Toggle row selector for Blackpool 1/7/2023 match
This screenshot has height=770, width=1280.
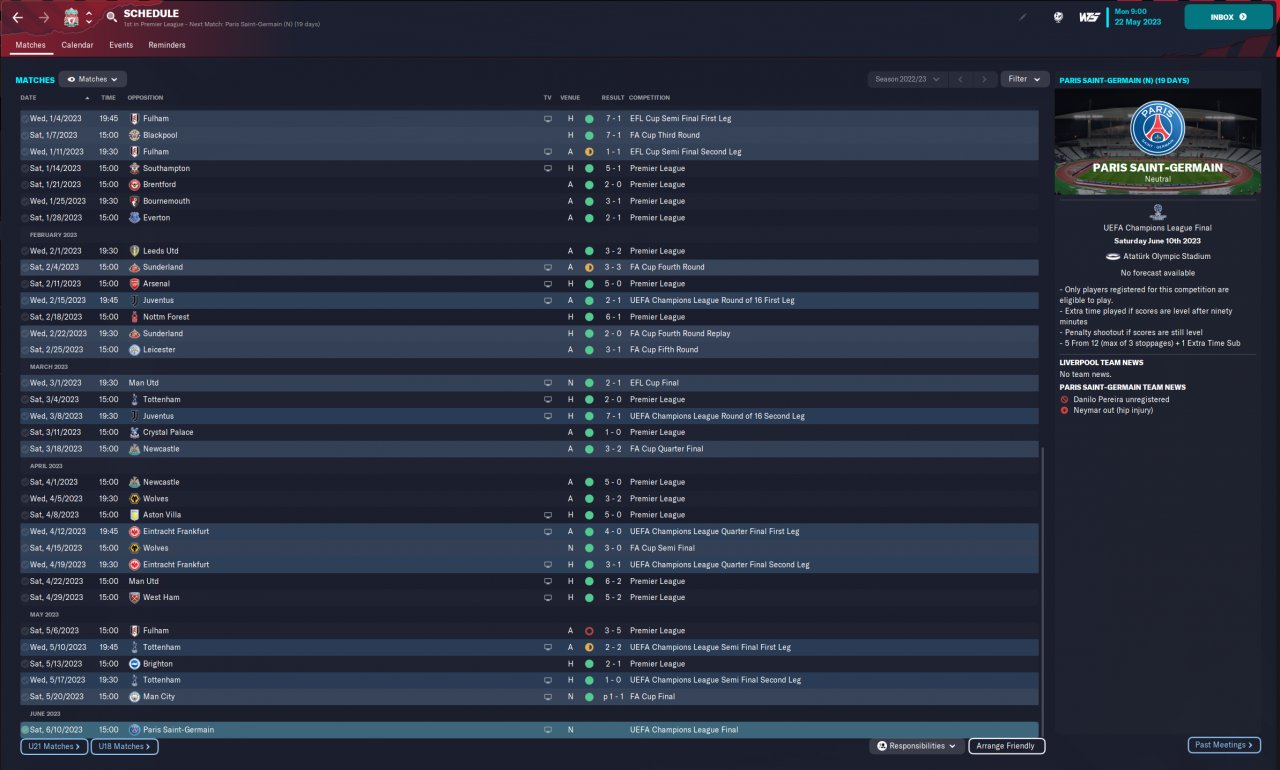click(x=25, y=135)
